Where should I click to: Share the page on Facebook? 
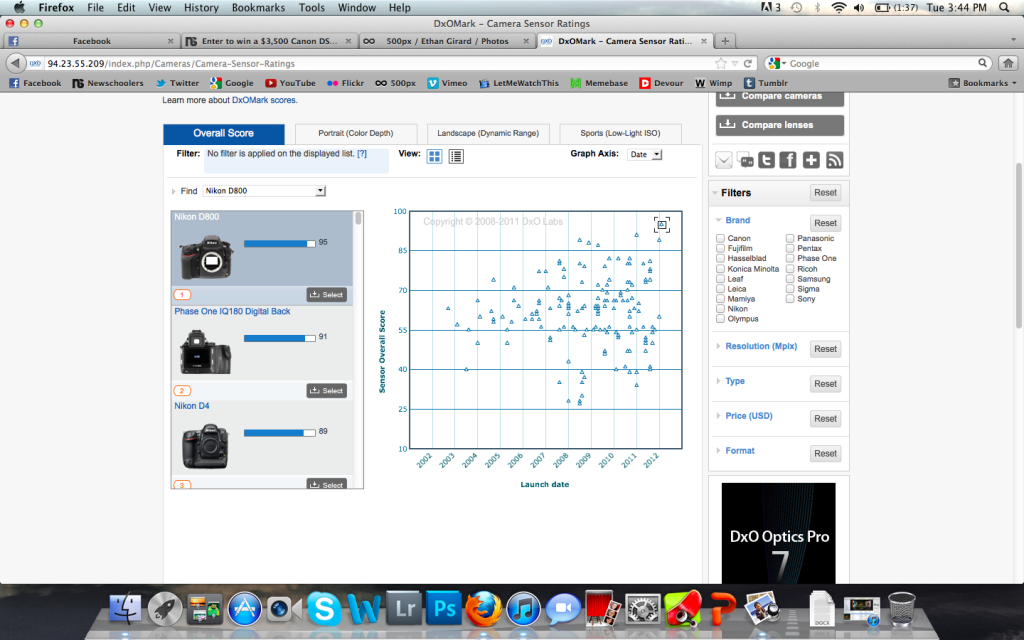point(787,160)
